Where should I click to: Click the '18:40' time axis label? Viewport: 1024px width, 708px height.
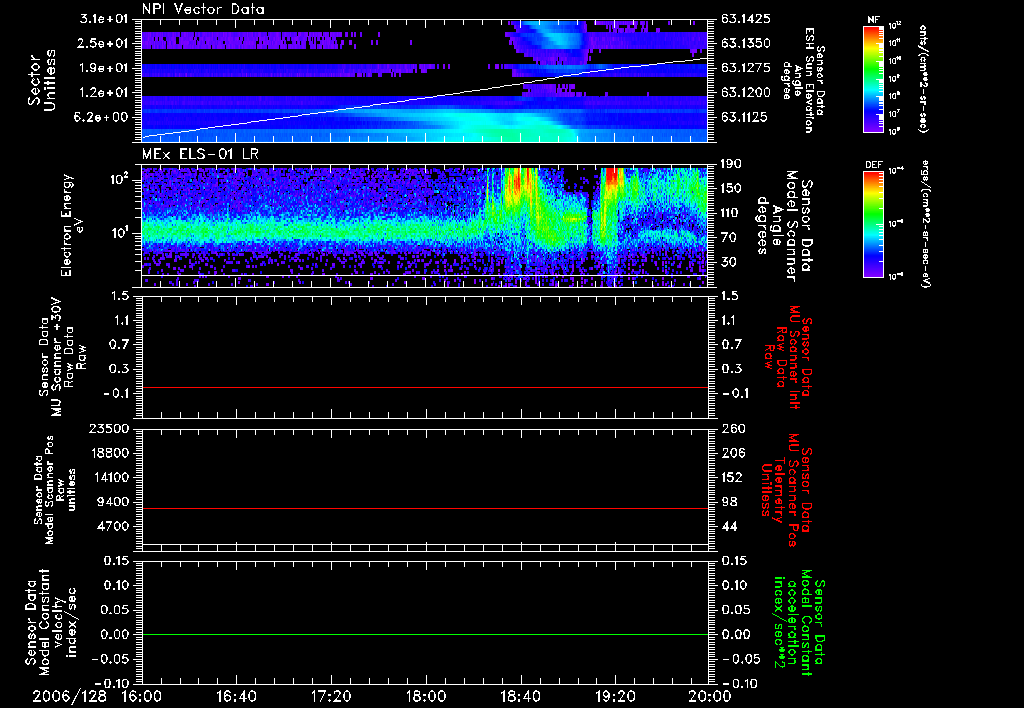click(x=520, y=697)
